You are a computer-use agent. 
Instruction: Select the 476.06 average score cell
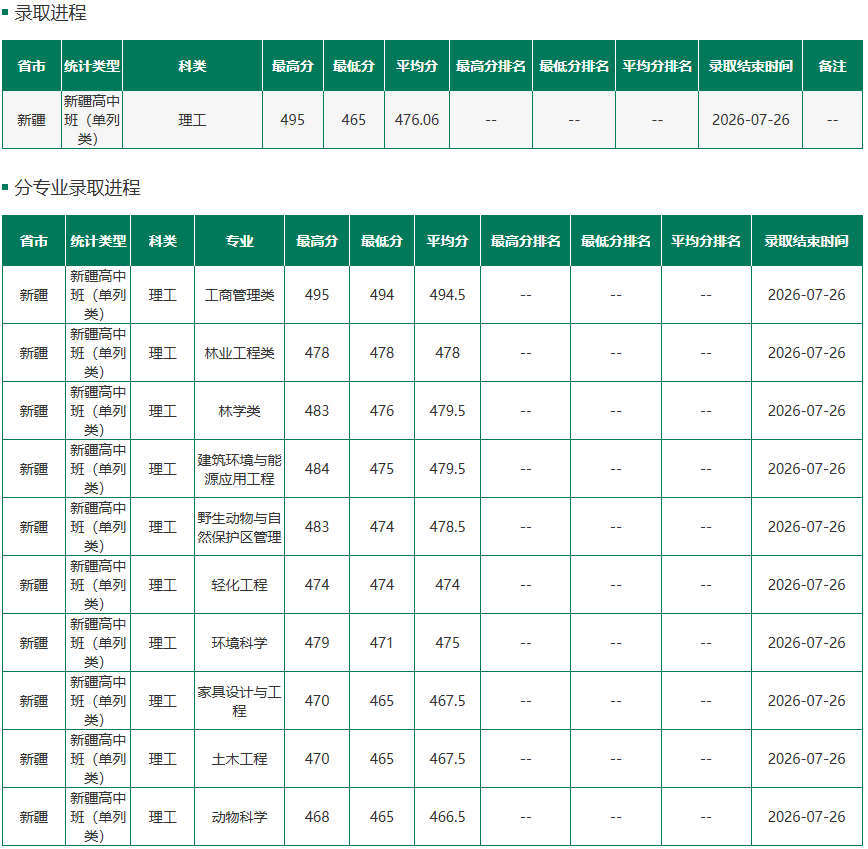pyautogui.click(x=417, y=120)
